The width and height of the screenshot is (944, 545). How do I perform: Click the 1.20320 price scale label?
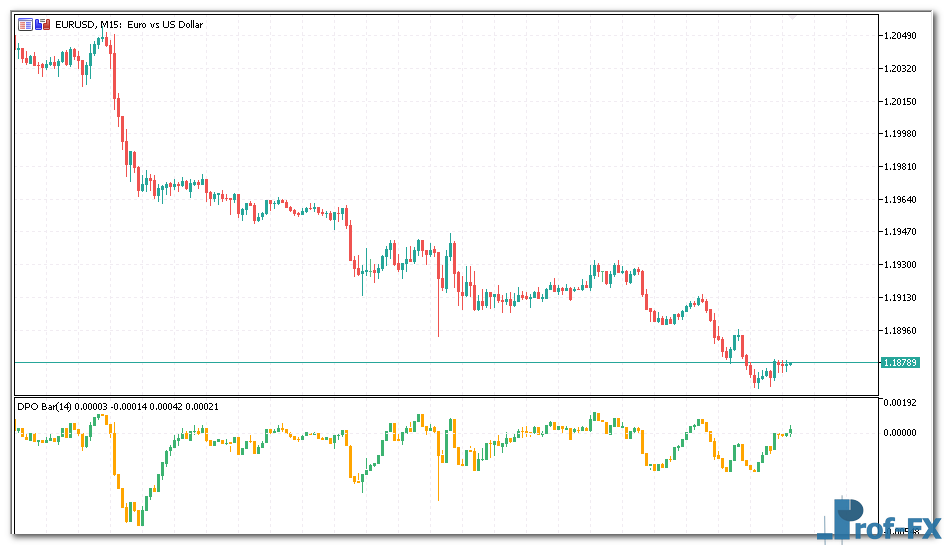900,69
